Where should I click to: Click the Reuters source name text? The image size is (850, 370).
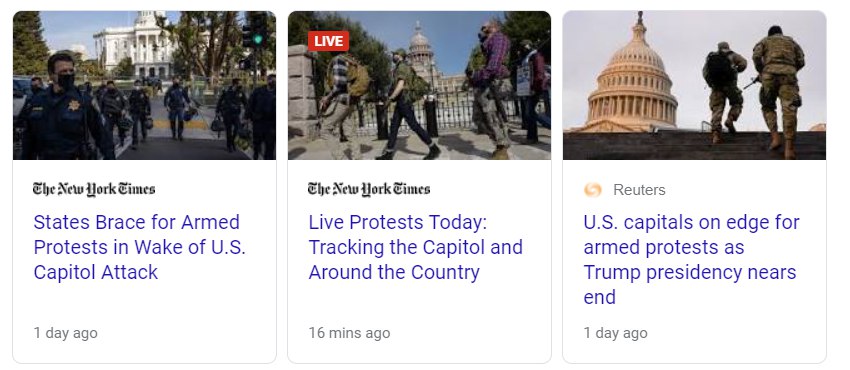pos(639,190)
